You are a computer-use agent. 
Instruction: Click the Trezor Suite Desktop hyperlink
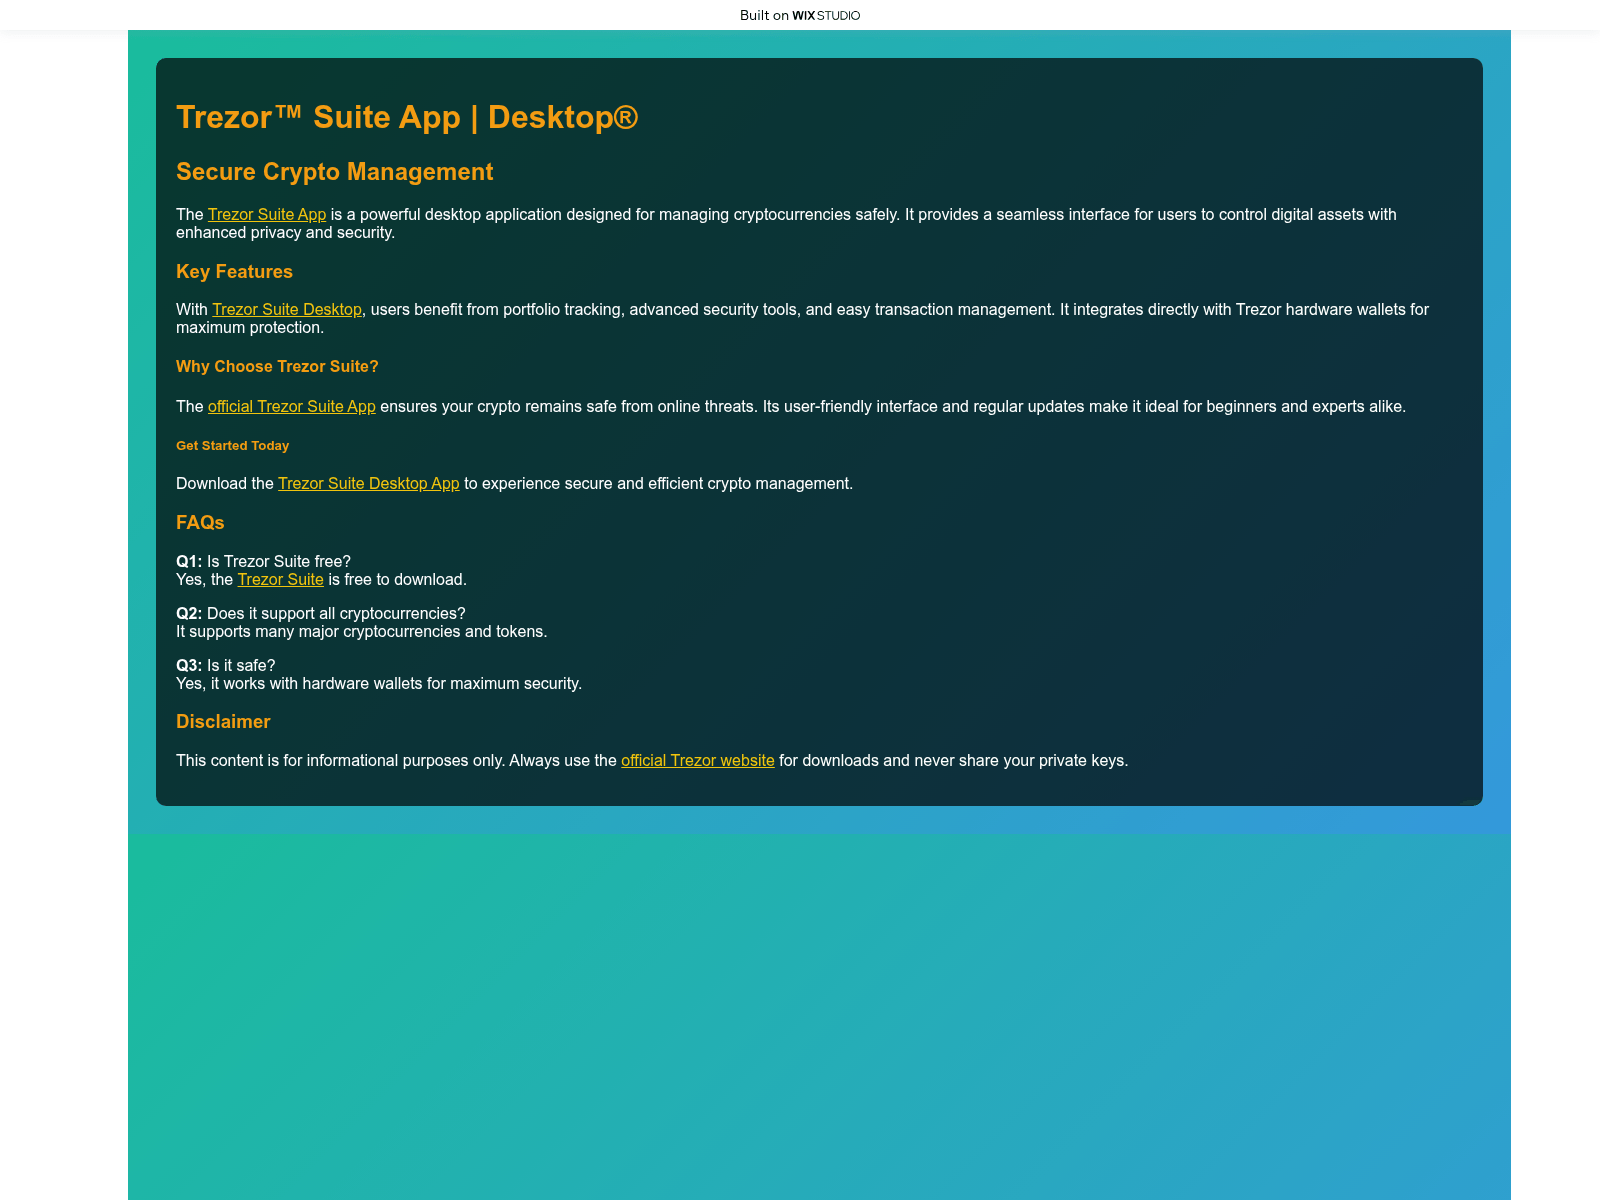pyautogui.click(x=287, y=309)
